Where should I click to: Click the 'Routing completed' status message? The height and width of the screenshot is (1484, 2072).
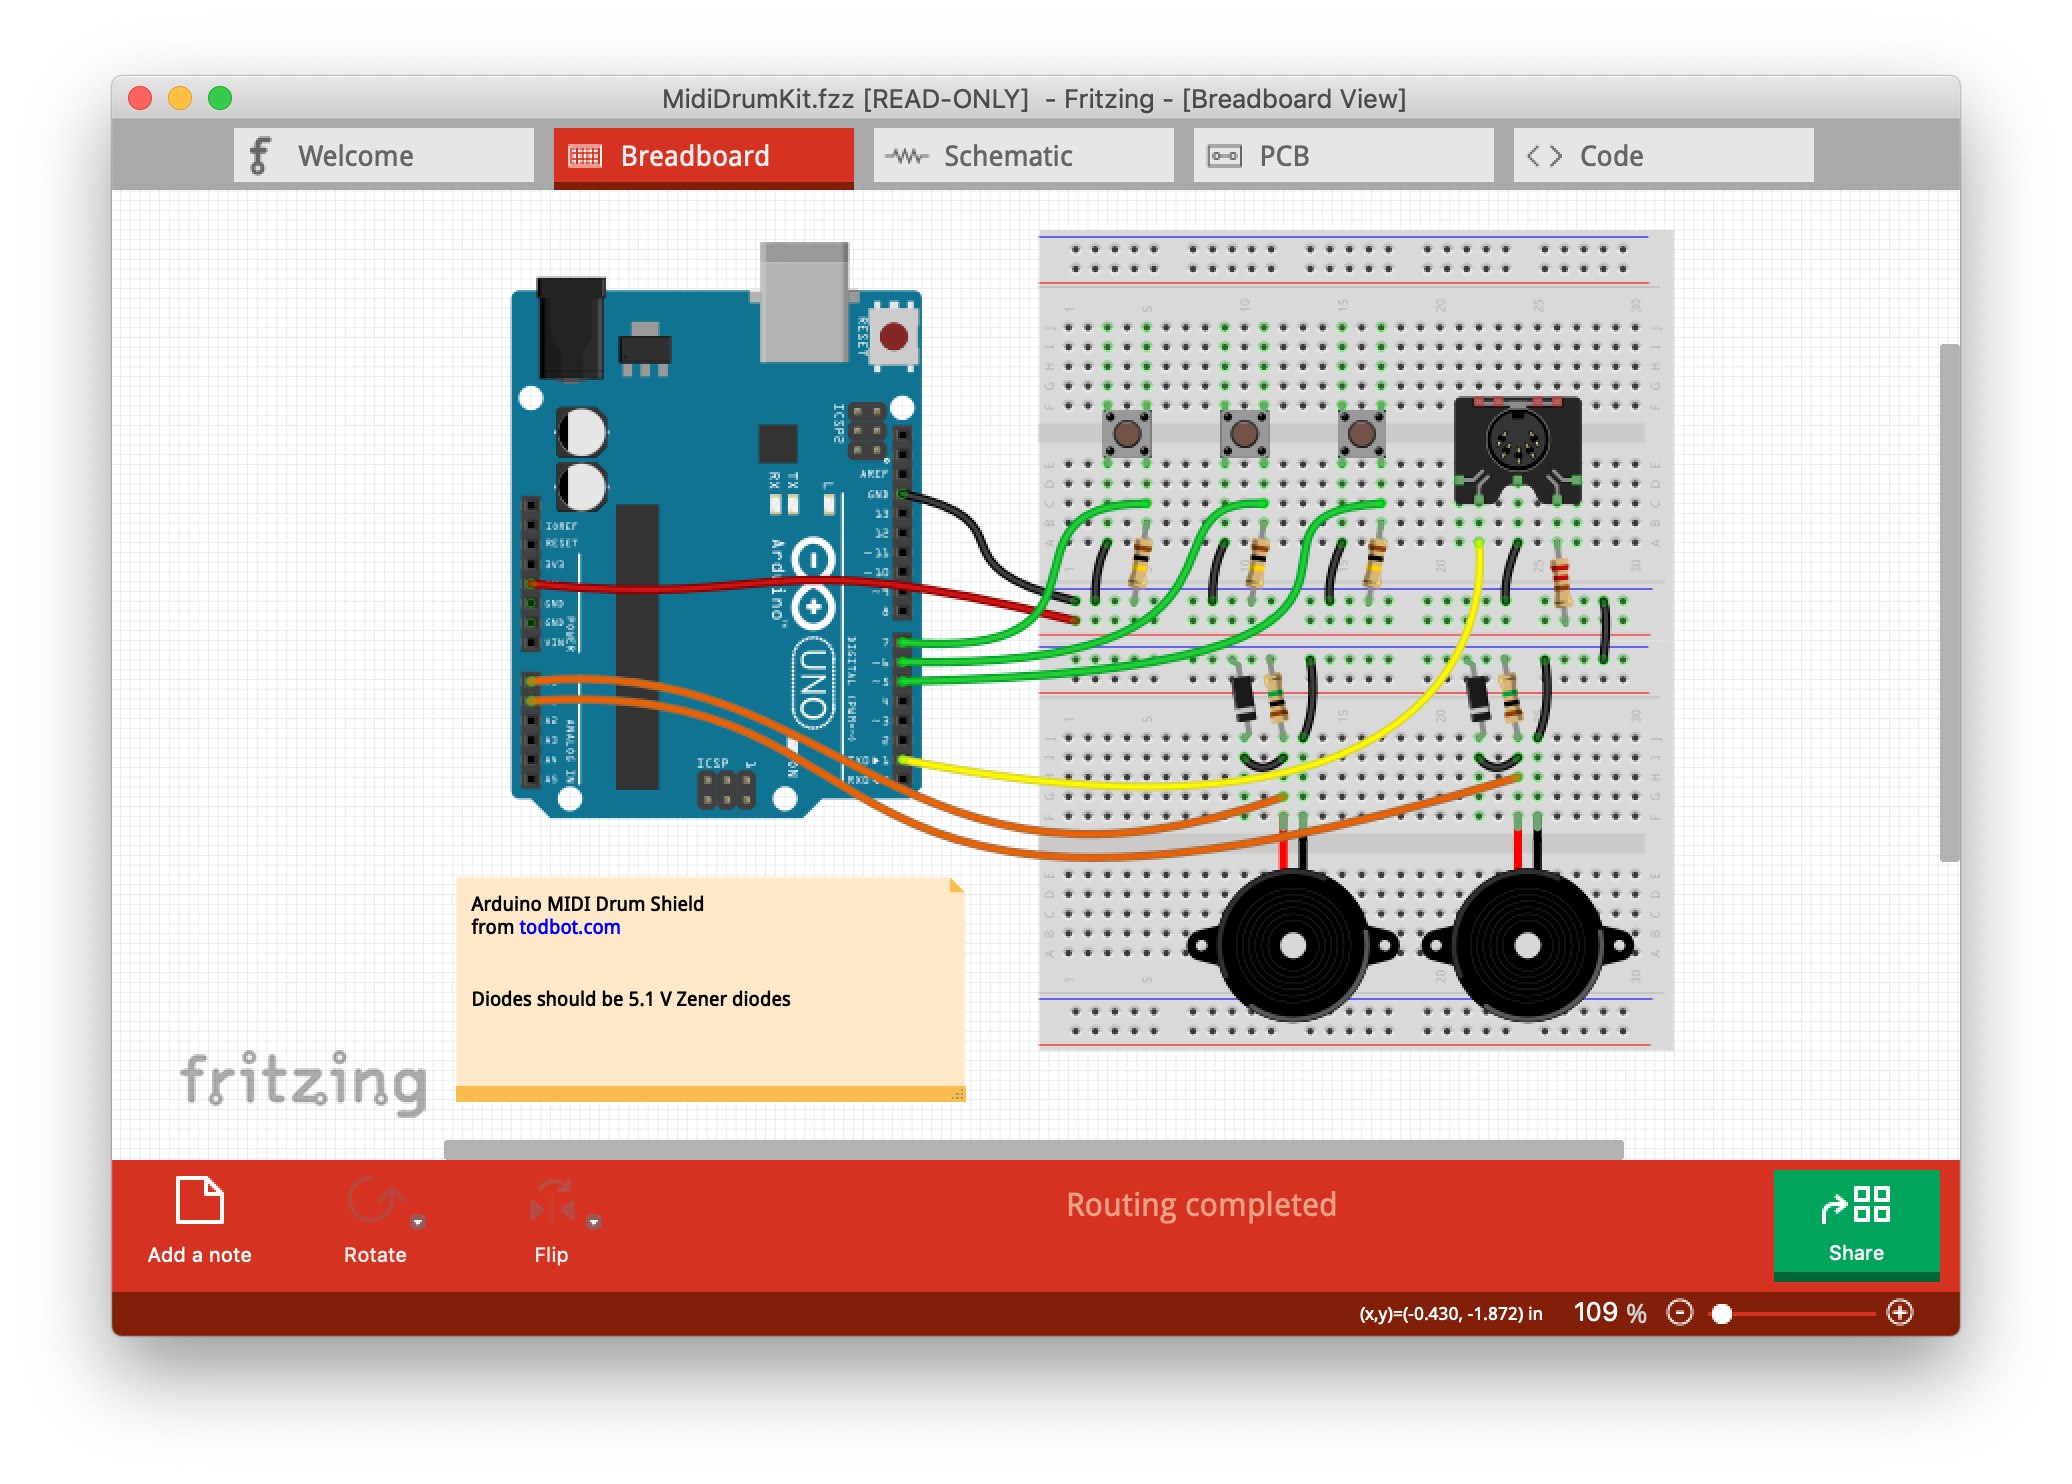click(x=1201, y=1204)
